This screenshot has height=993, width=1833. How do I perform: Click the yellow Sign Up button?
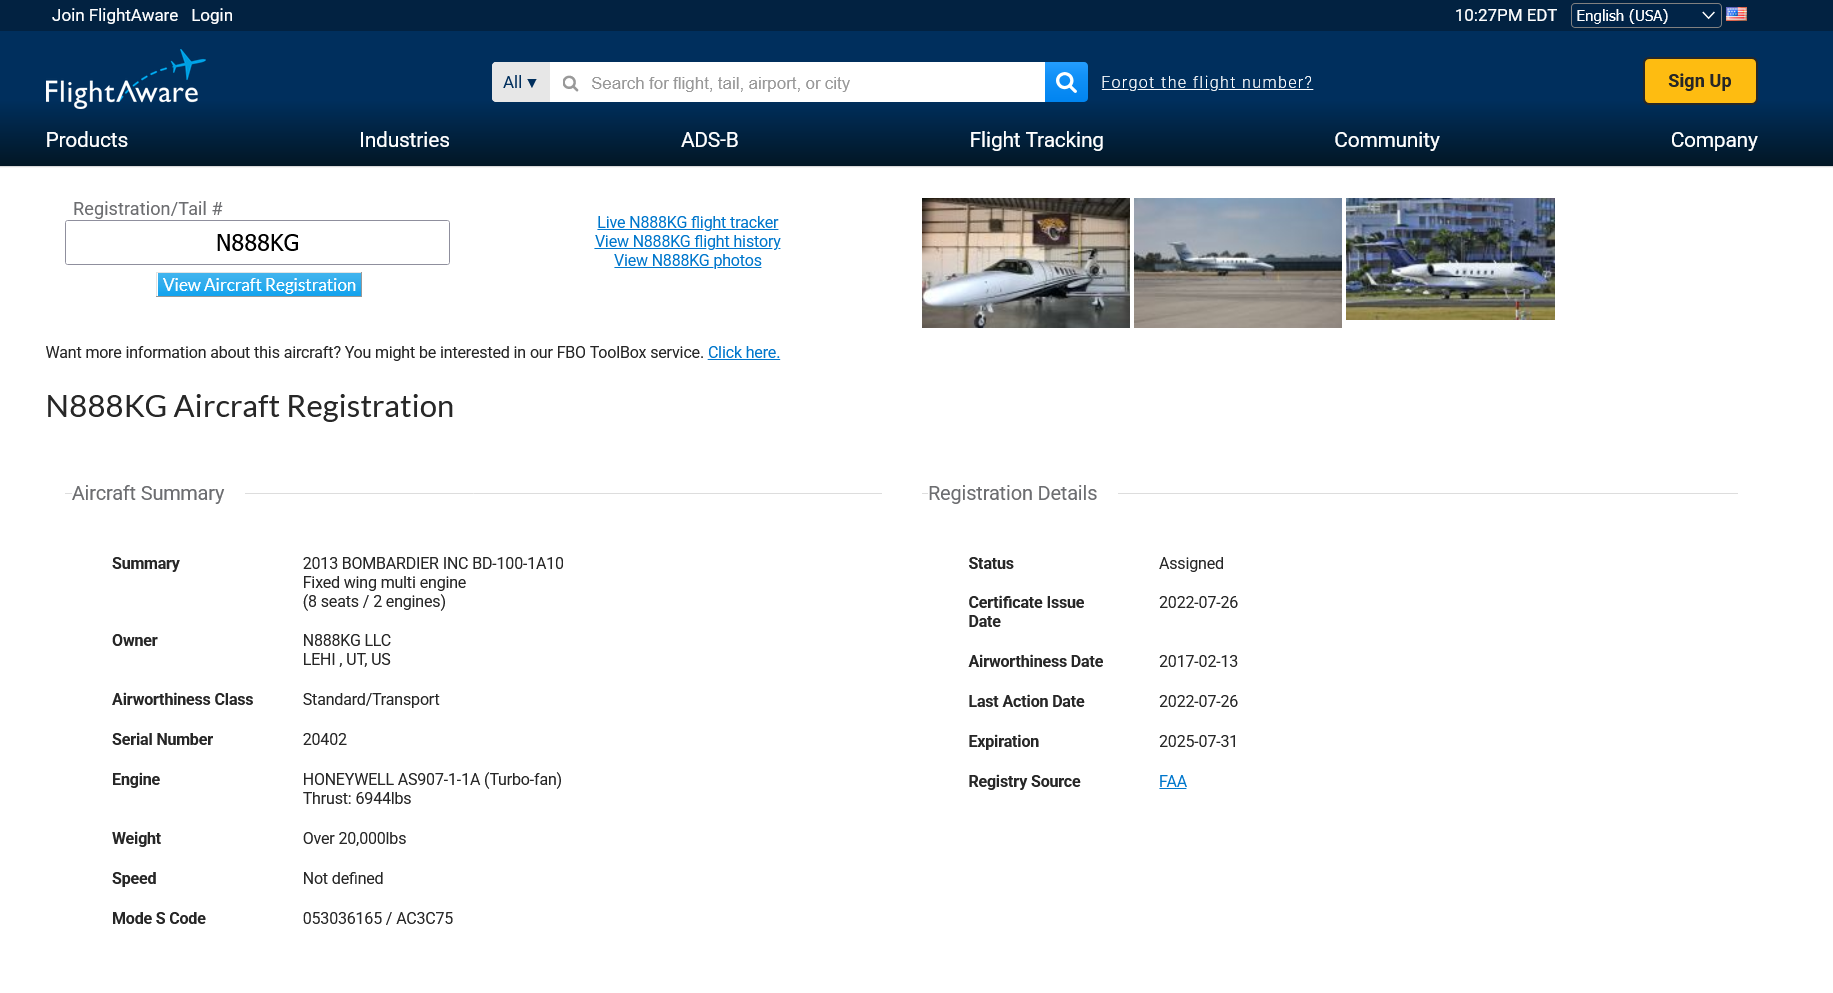(1700, 81)
